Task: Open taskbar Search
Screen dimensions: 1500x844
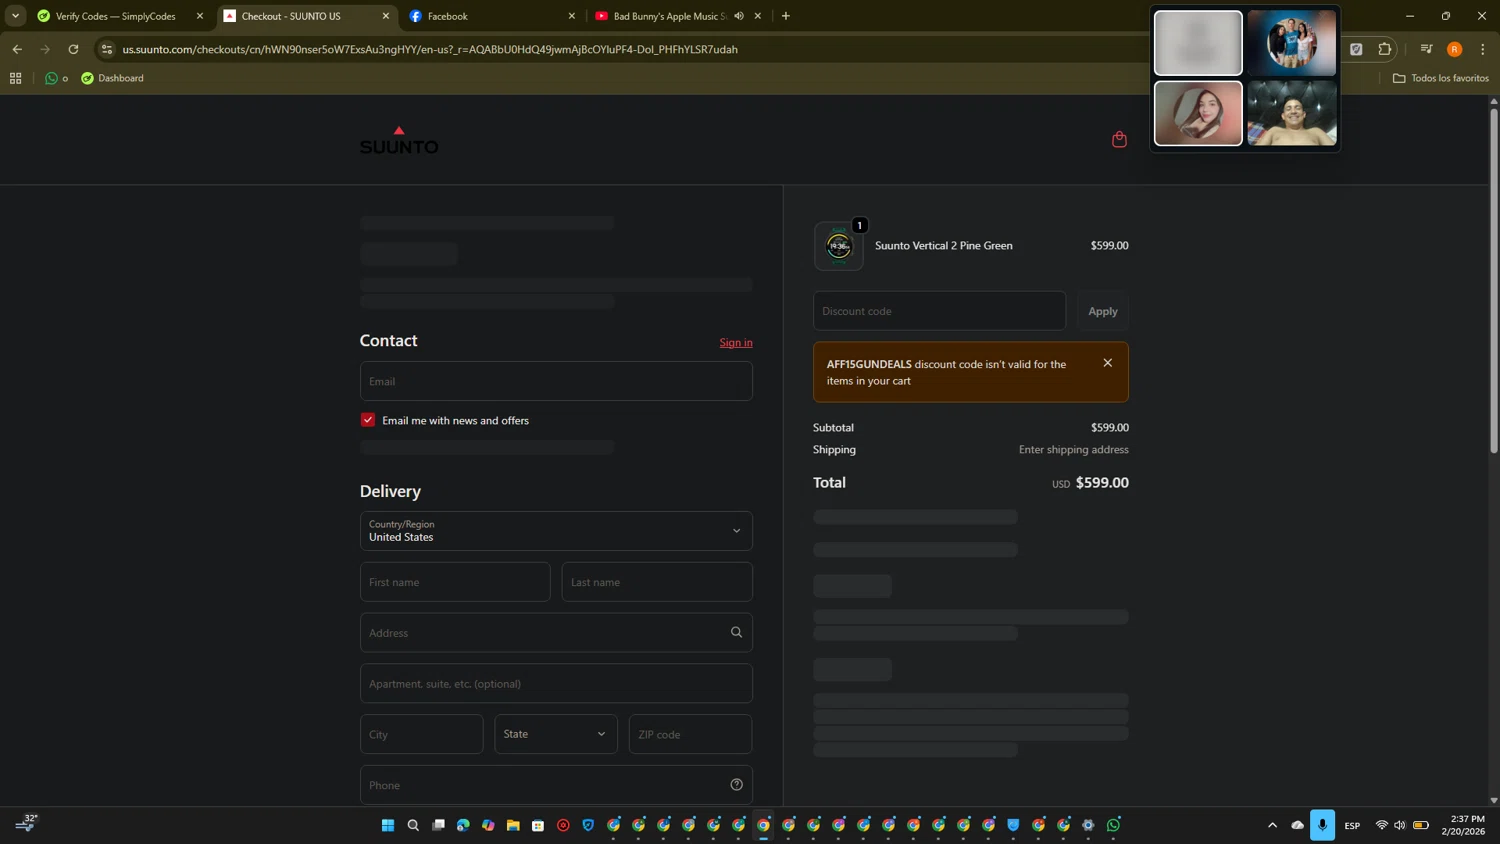Action: pos(413,825)
